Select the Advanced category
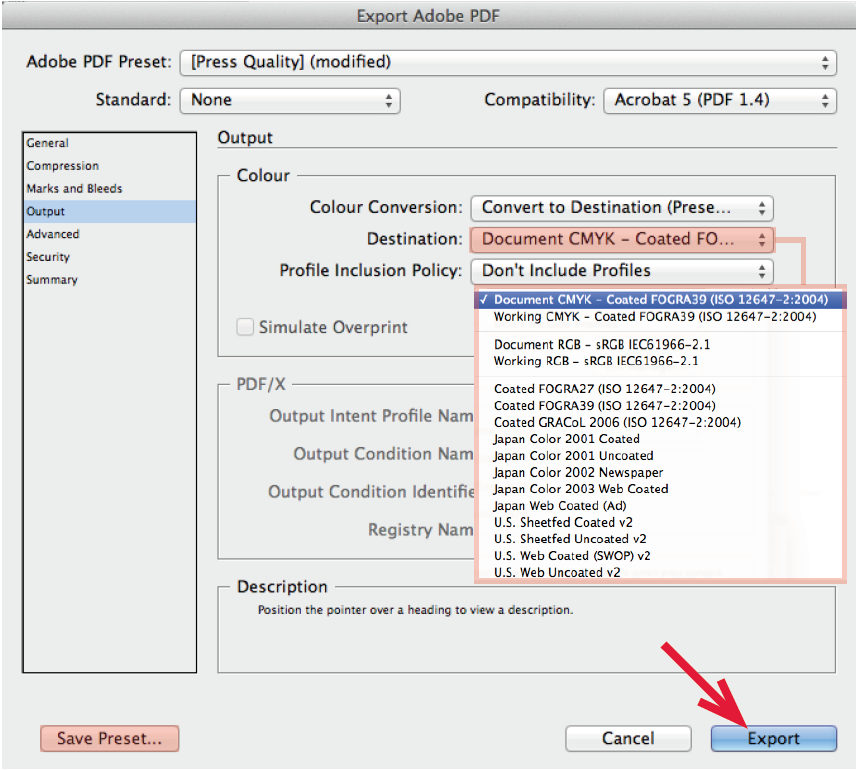Image resolution: width=858 pixels, height=770 pixels. (109, 234)
